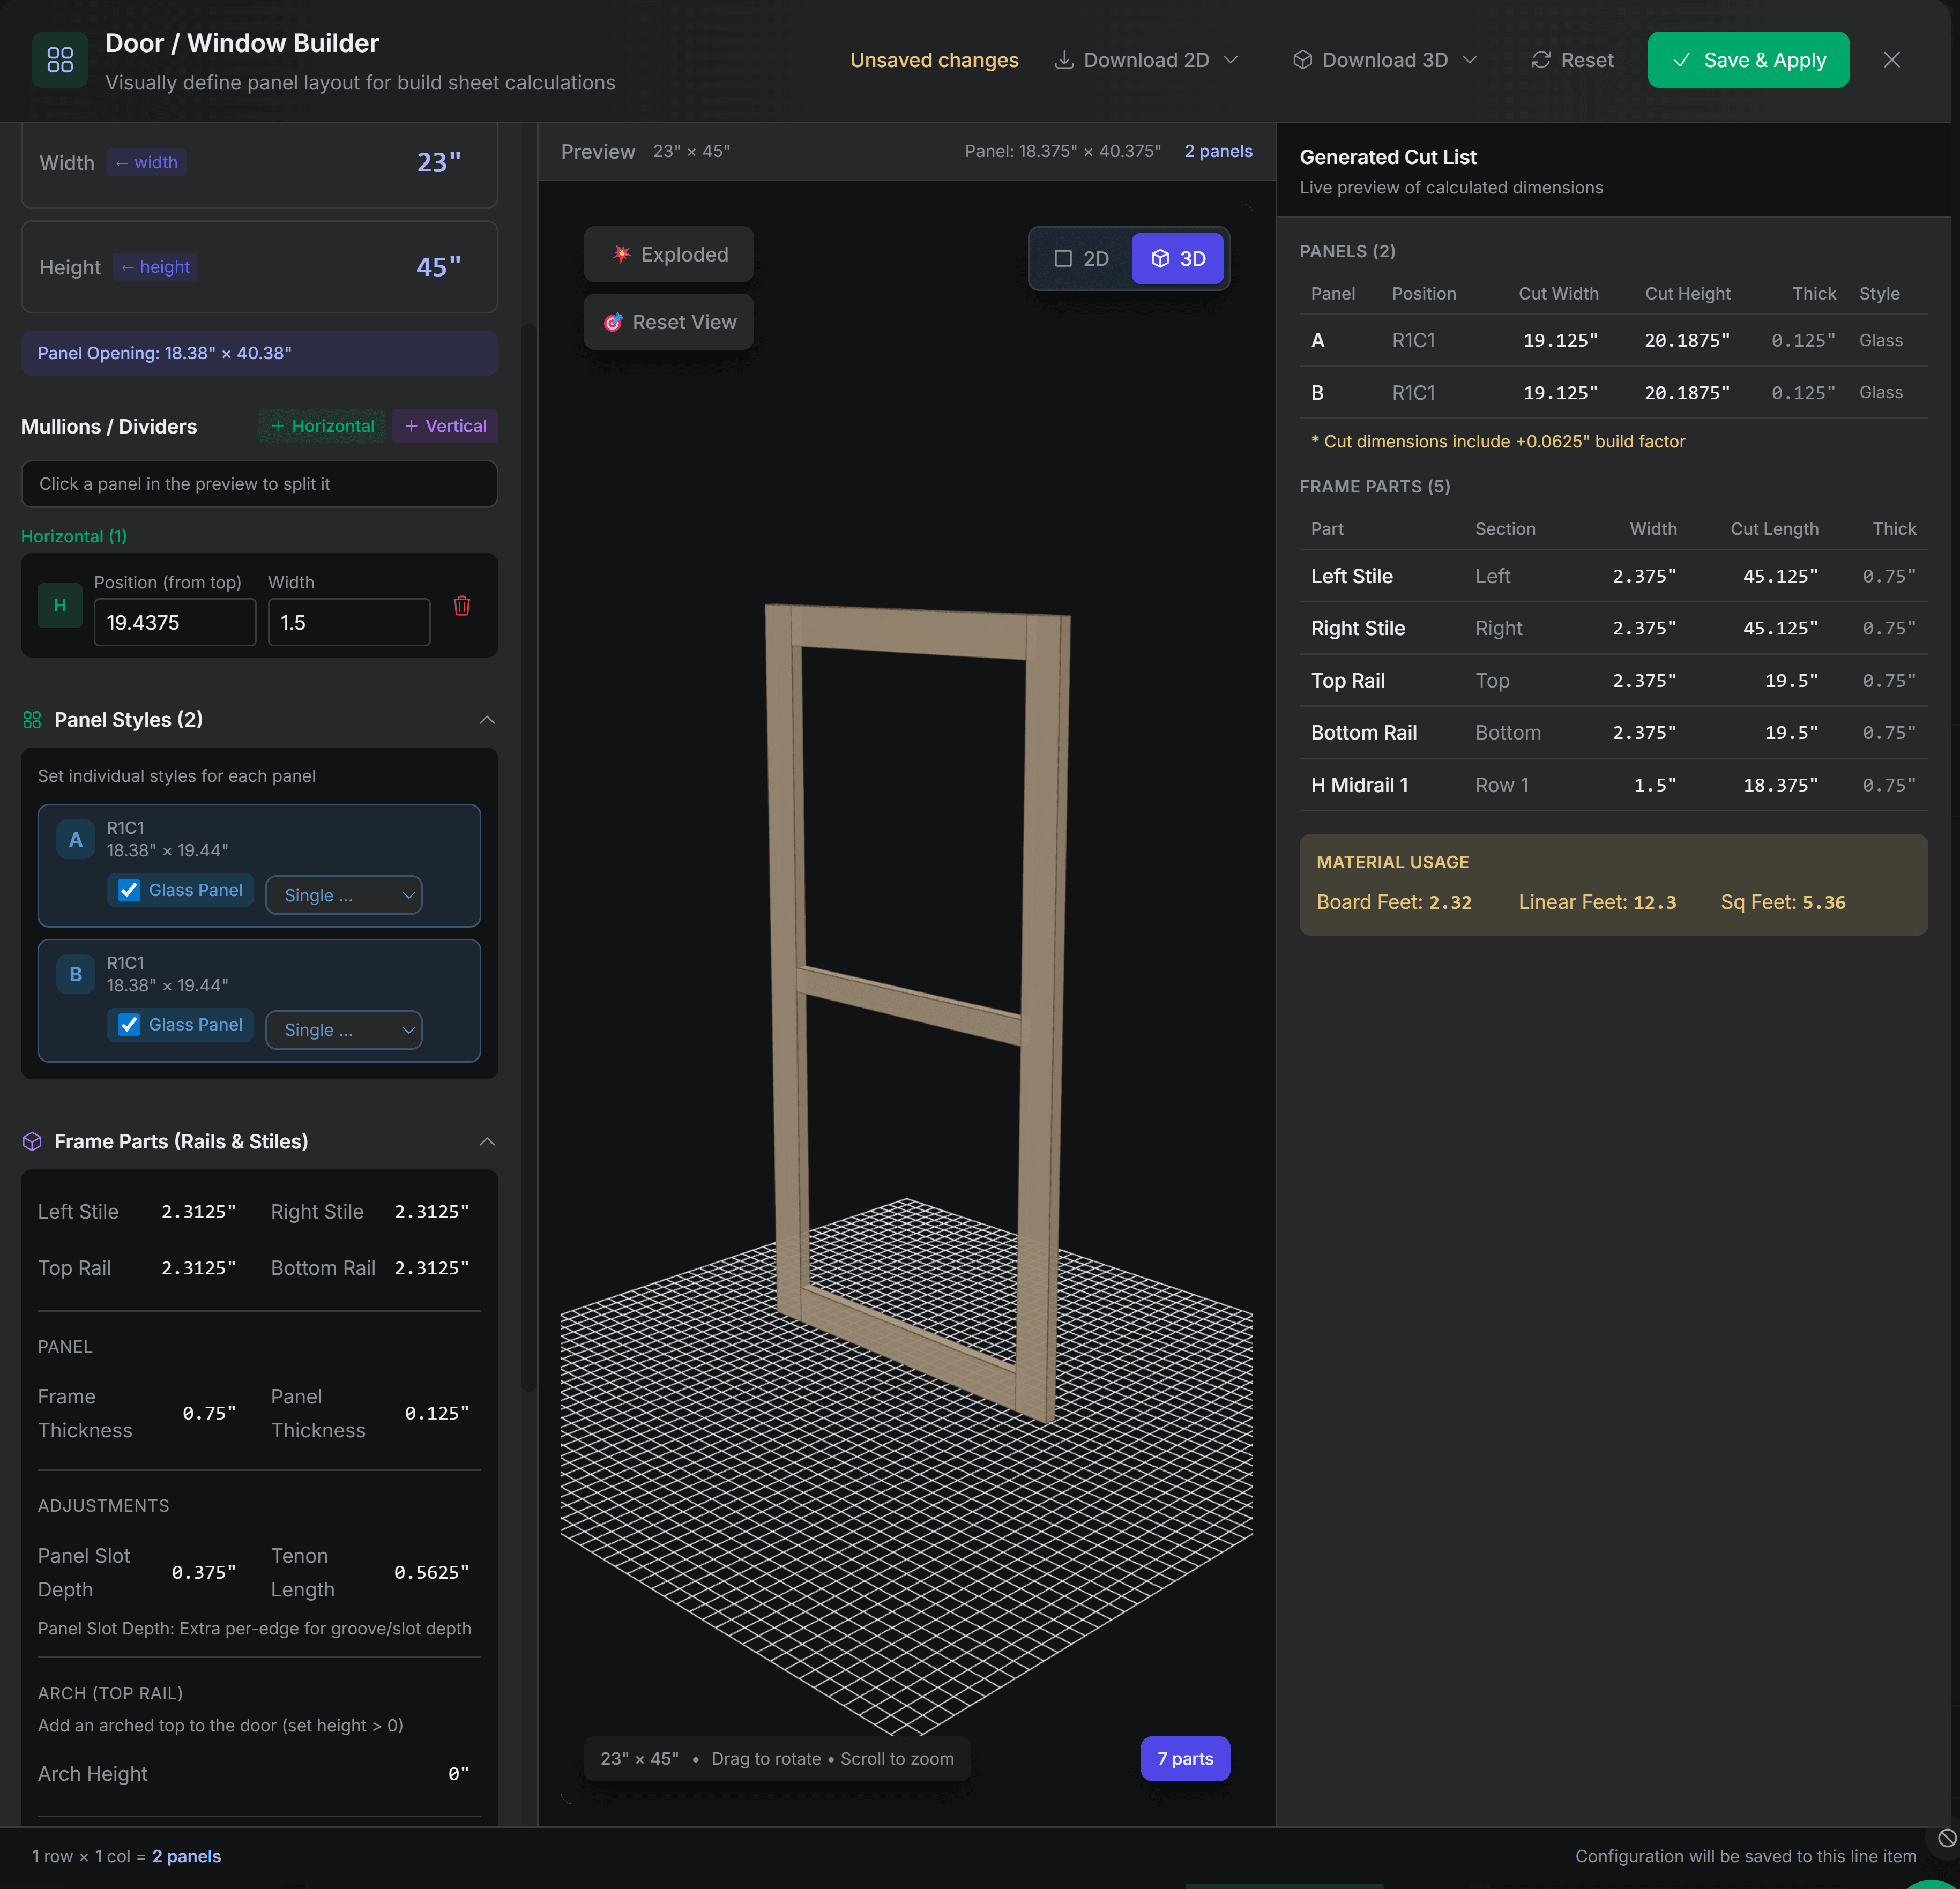The width and height of the screenshot is (1960, 1889).
Task: Click Save & Apply
Action: 1749,60
